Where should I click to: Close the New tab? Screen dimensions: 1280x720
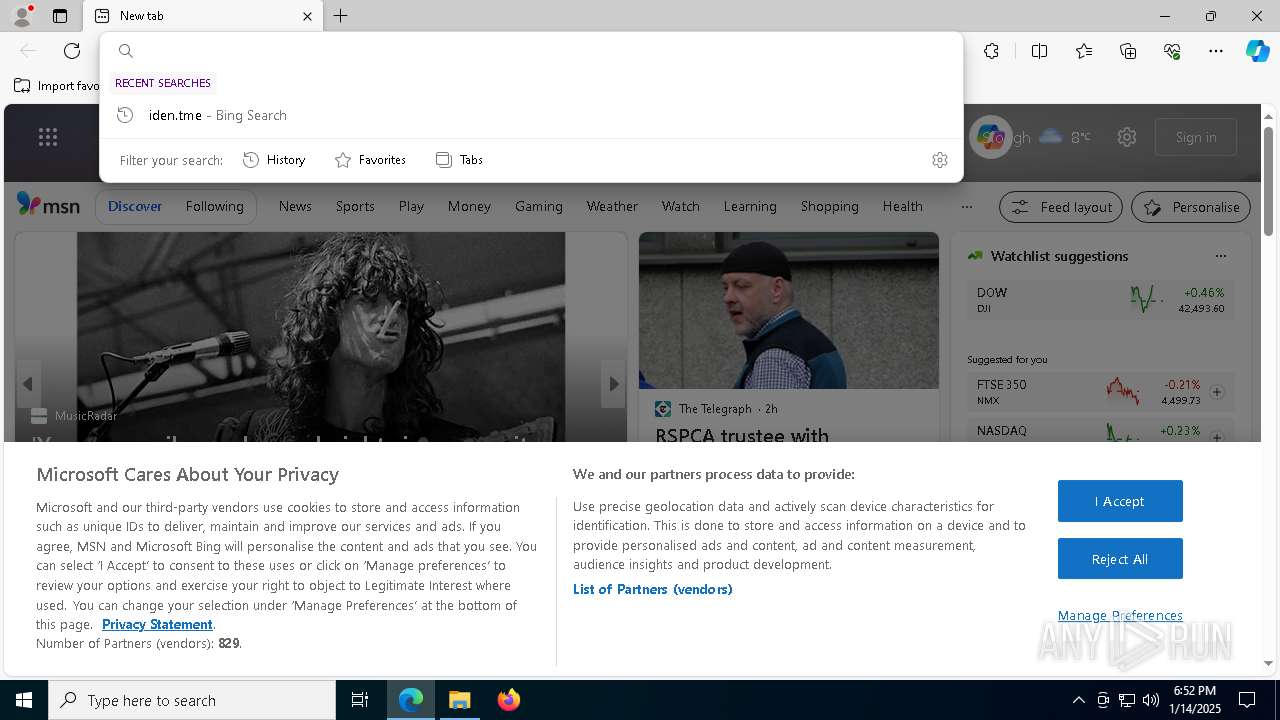click(x=307, y=16)
